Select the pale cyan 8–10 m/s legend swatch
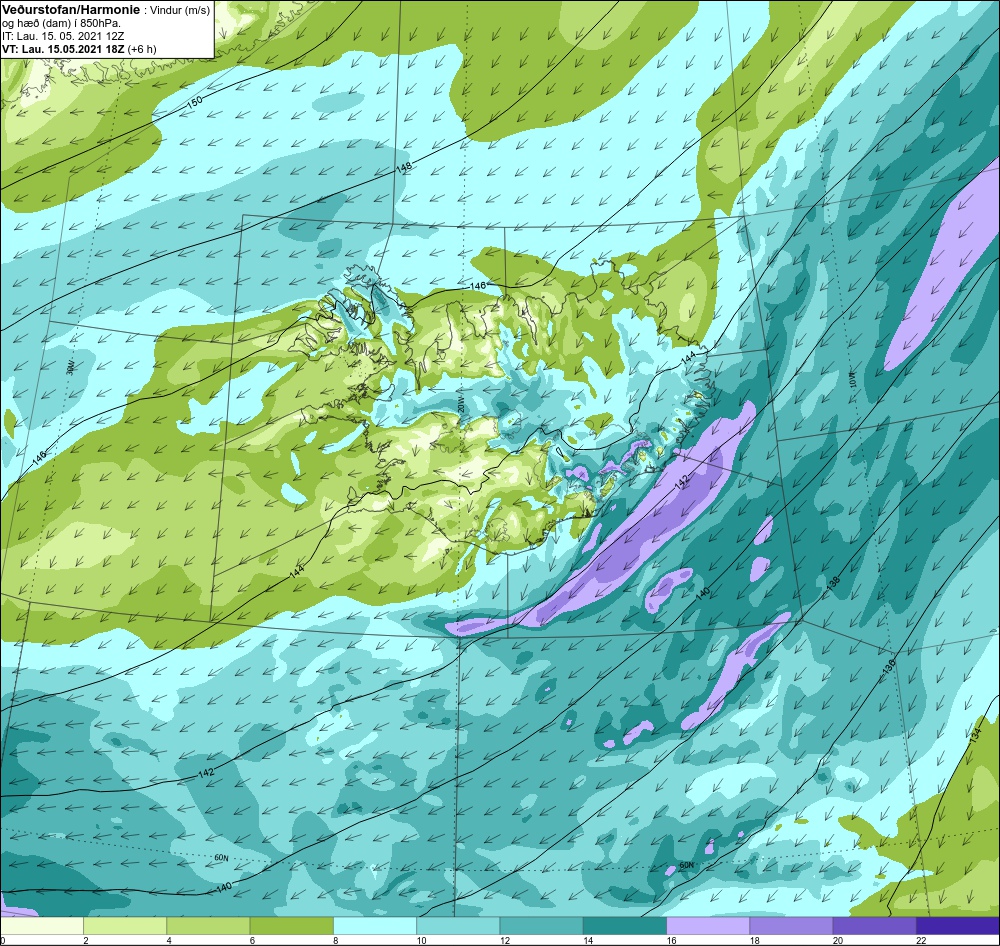The width and height of the screenshot is (1000, 946). (375, 926)
